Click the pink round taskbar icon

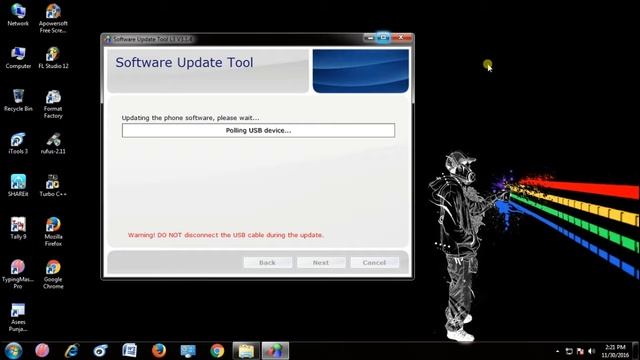(42, 351)
